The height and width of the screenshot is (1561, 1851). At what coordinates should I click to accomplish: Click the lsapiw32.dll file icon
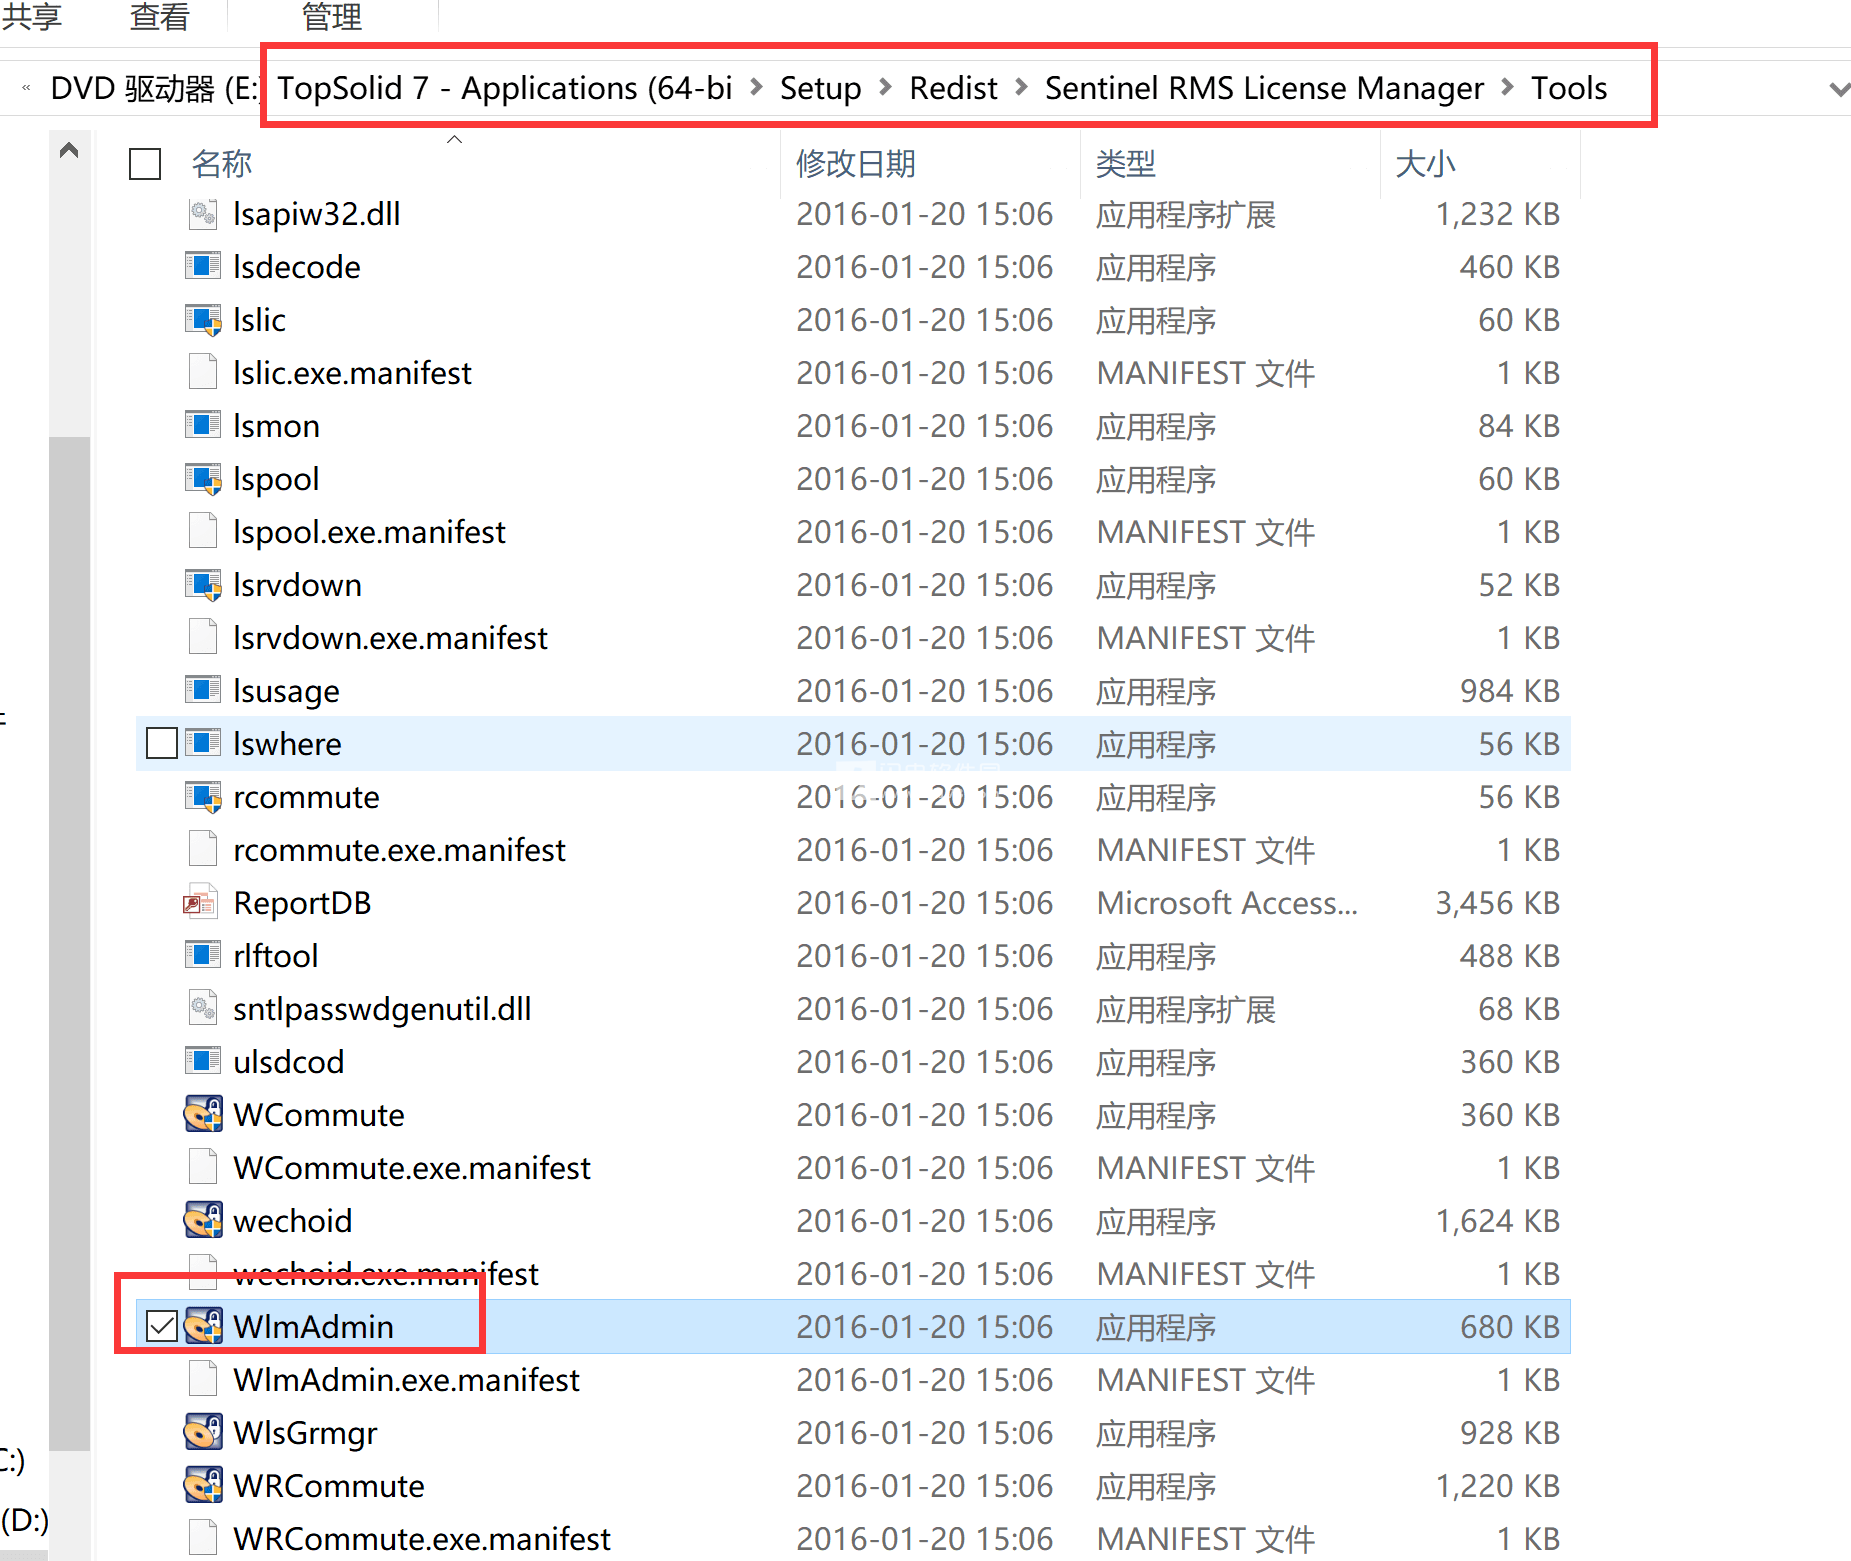[x=203, y=213]
